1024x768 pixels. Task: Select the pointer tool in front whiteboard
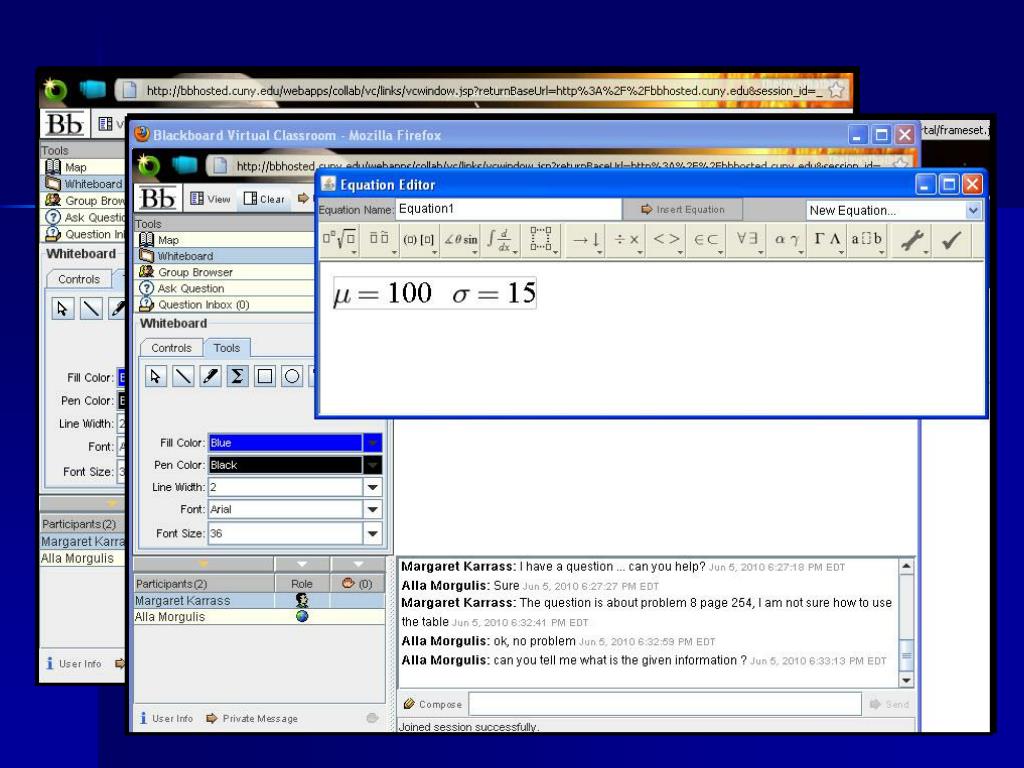click(155, 376)
